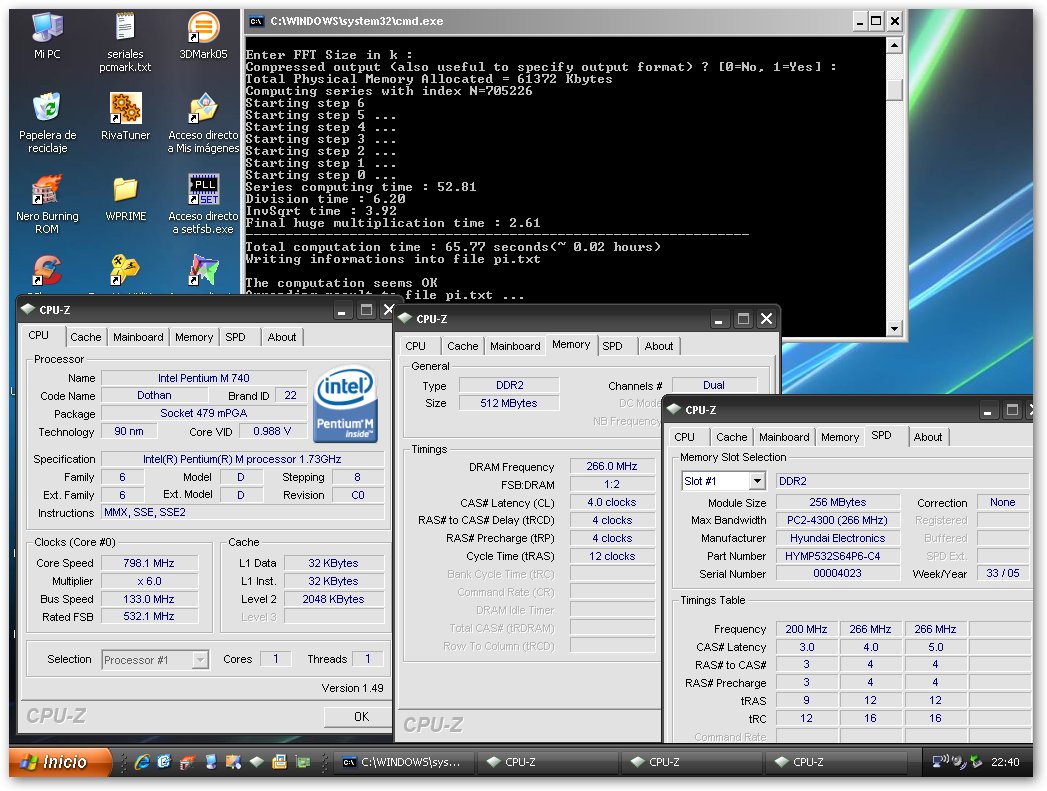
Task: Click the cmd window scrollbar thumb
Action: tap(894, 89)
